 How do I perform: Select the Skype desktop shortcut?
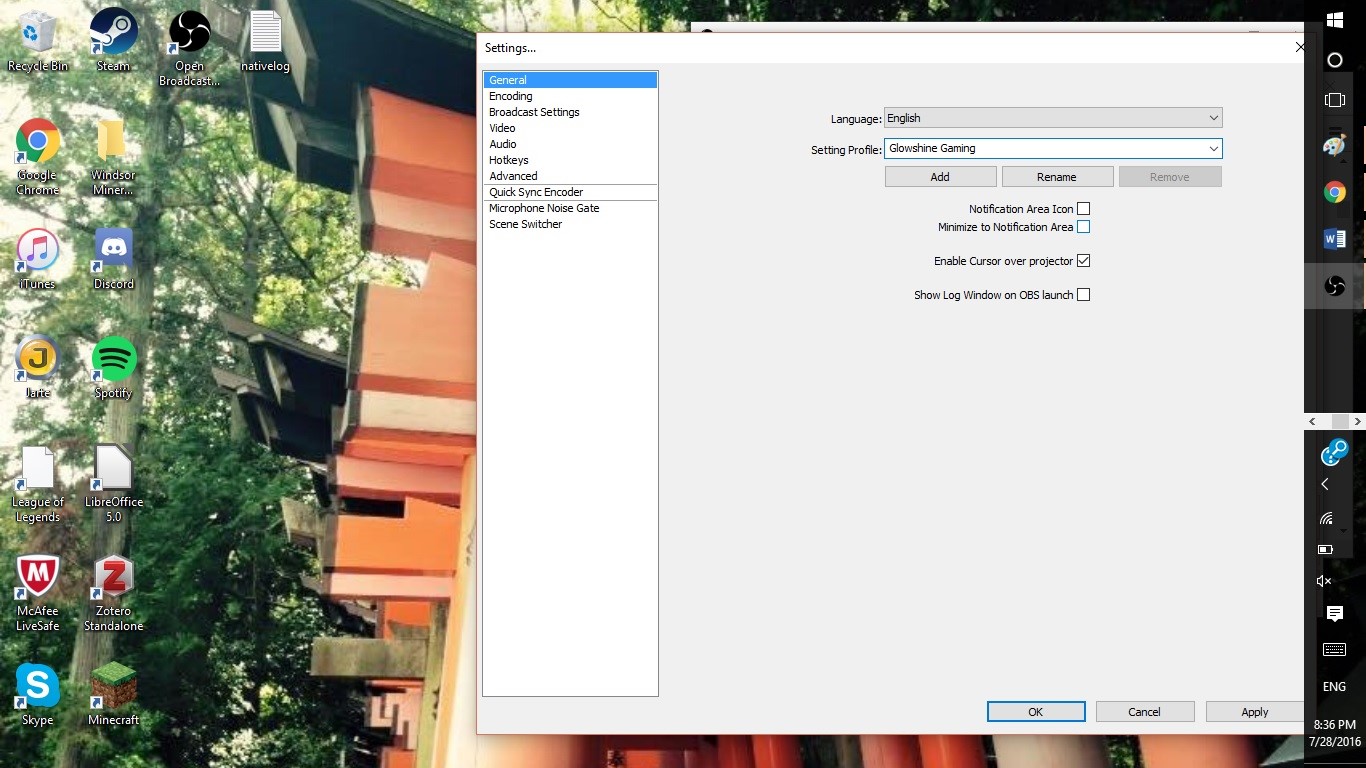pos(38,694)
